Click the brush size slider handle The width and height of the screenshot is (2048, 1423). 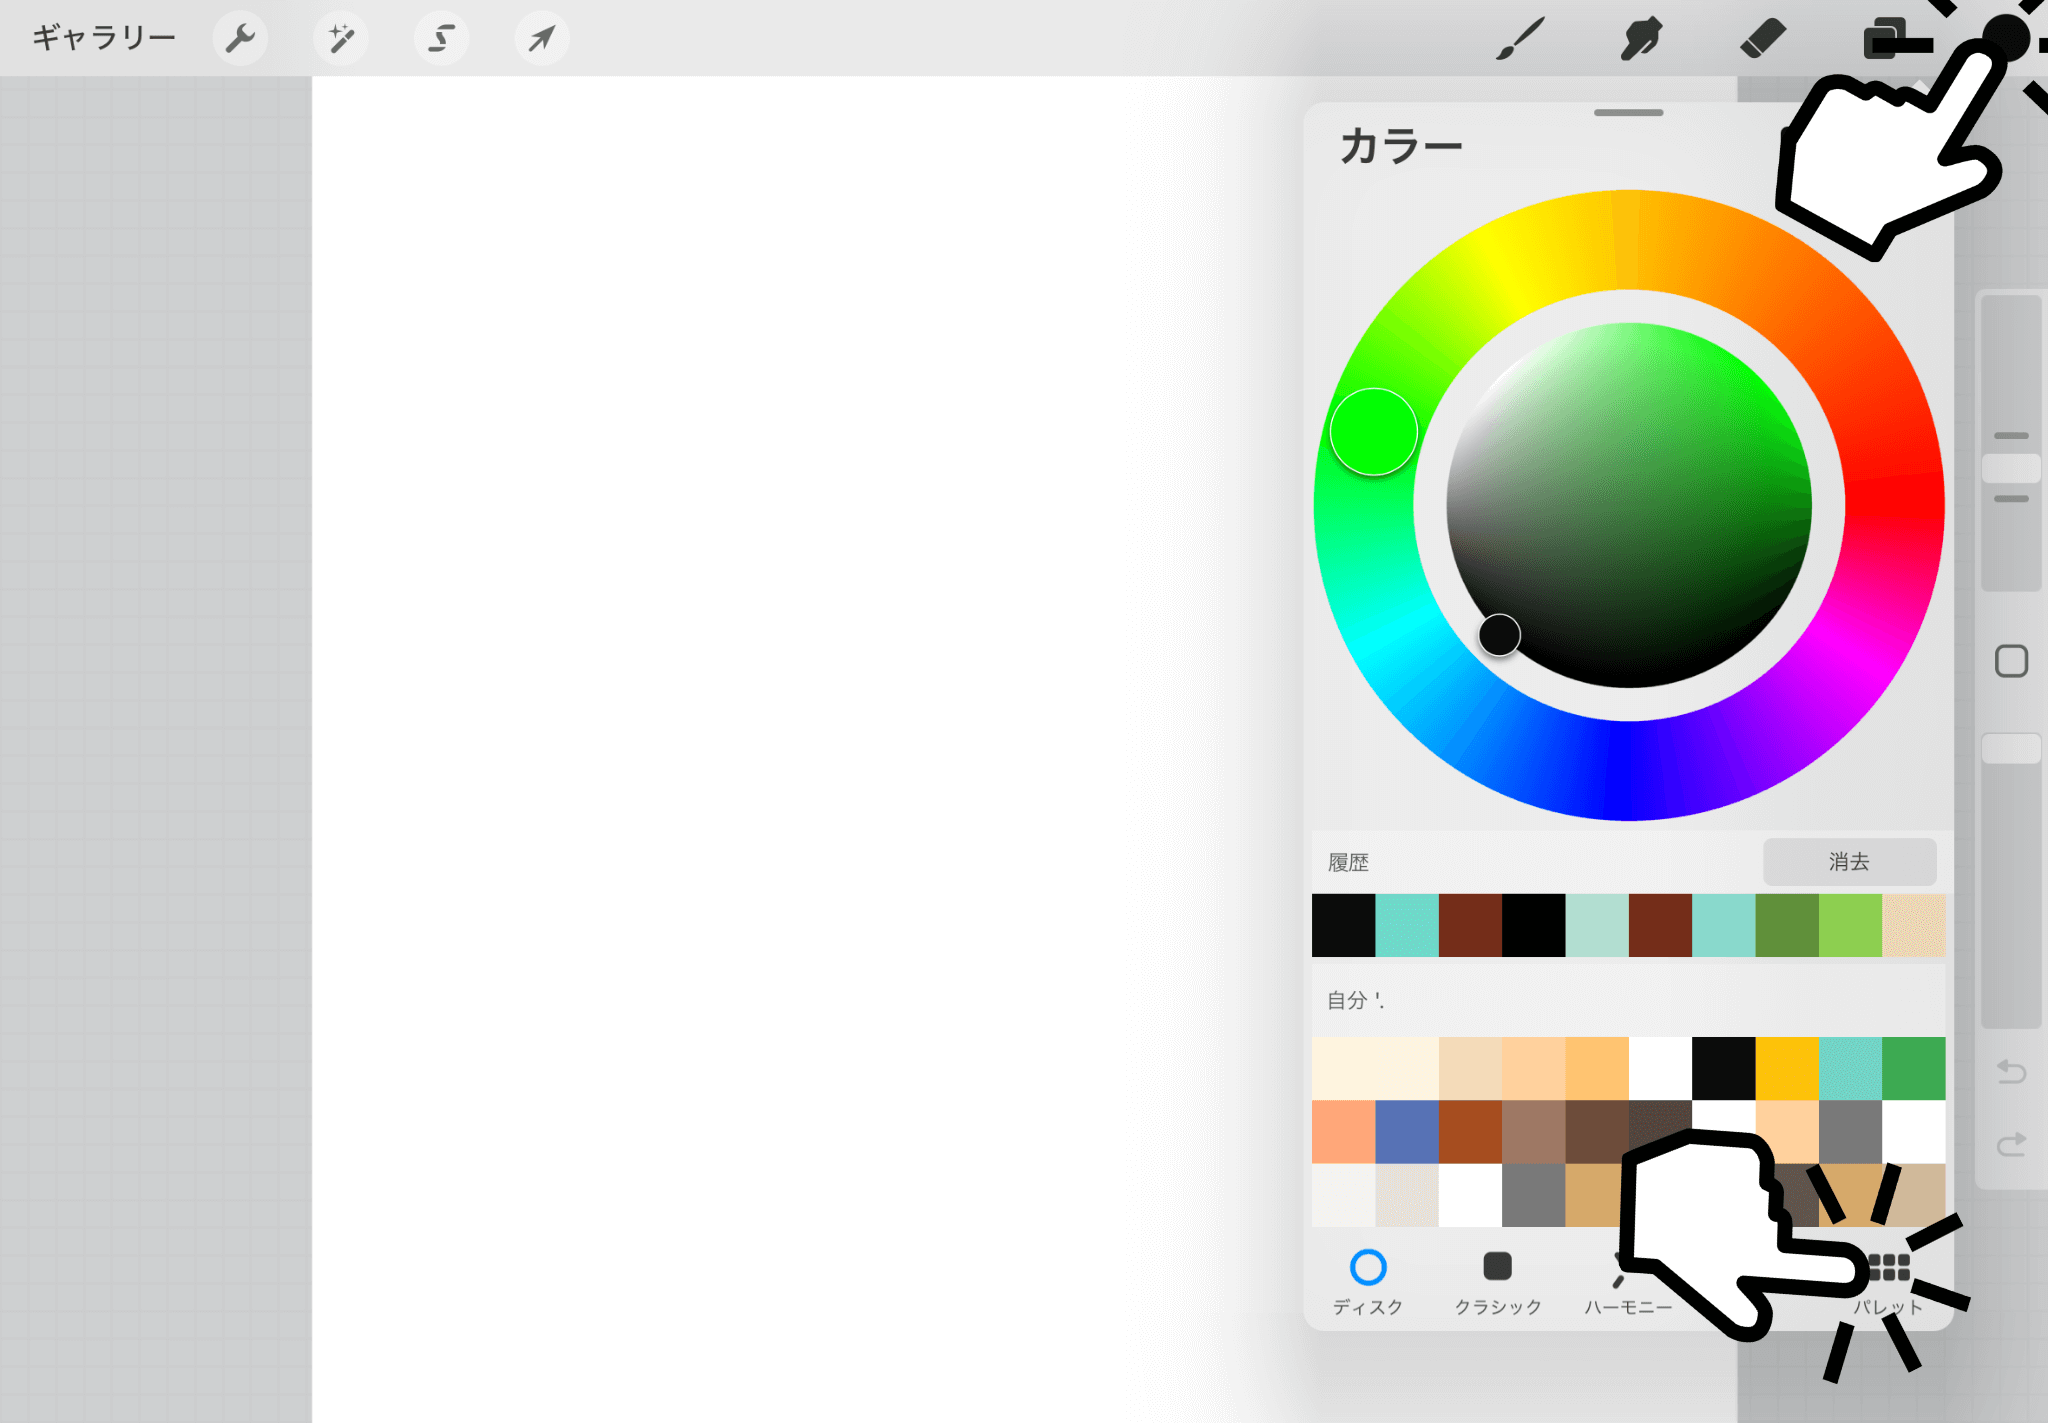(2011, 468)
